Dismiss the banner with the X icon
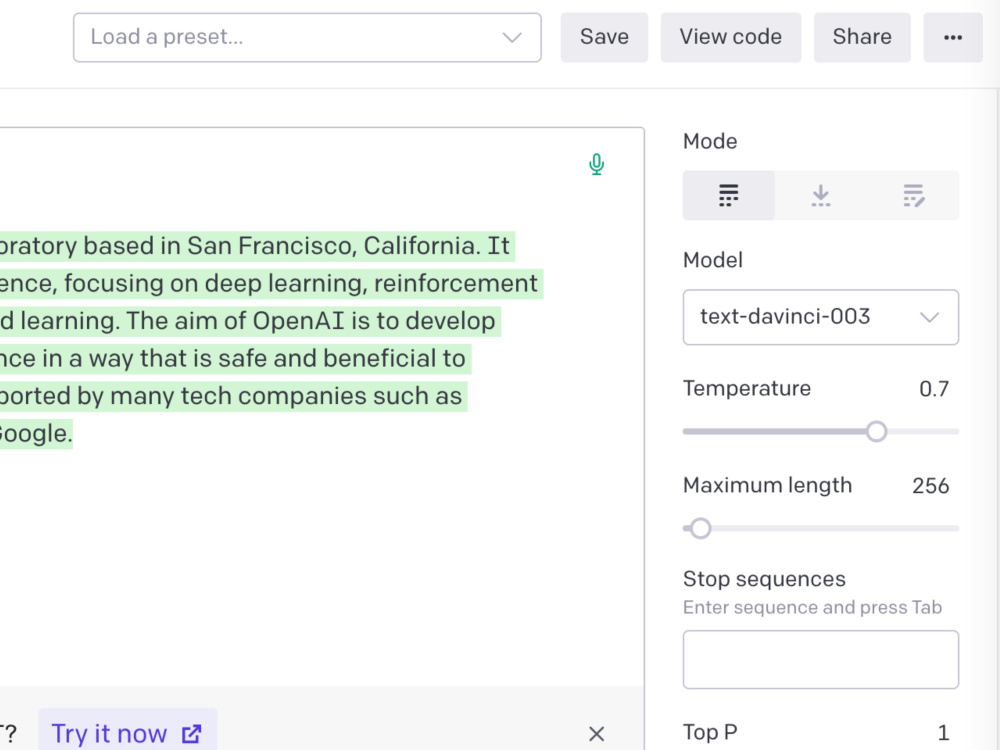The width and height of the screenshot is (1000, 750). point(596,733)
